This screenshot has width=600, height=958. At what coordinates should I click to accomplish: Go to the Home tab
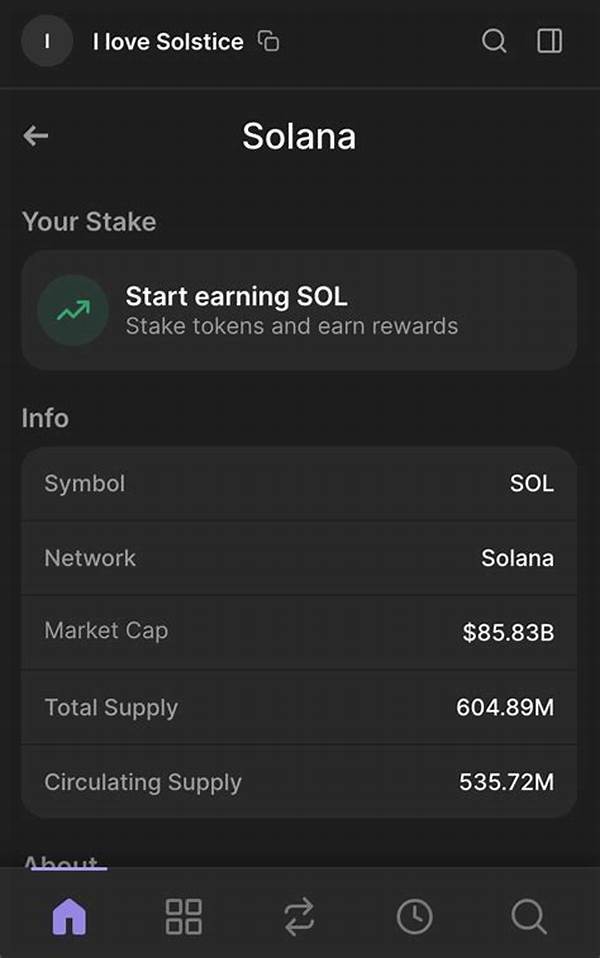[69, 916]
